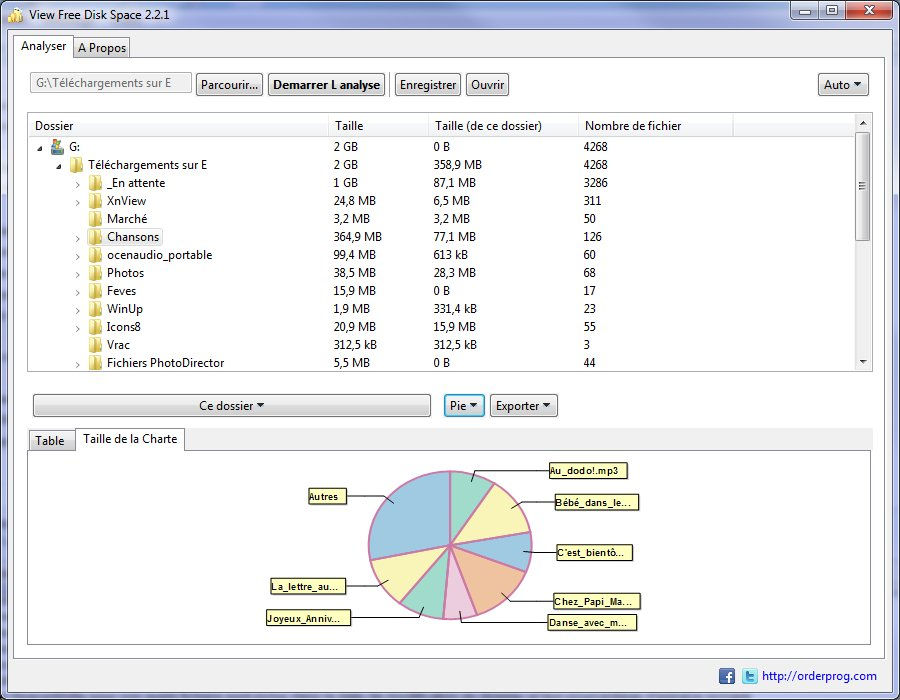Click the Vrac folder icon
The image size is (900, 700).
tap(95, 345)
